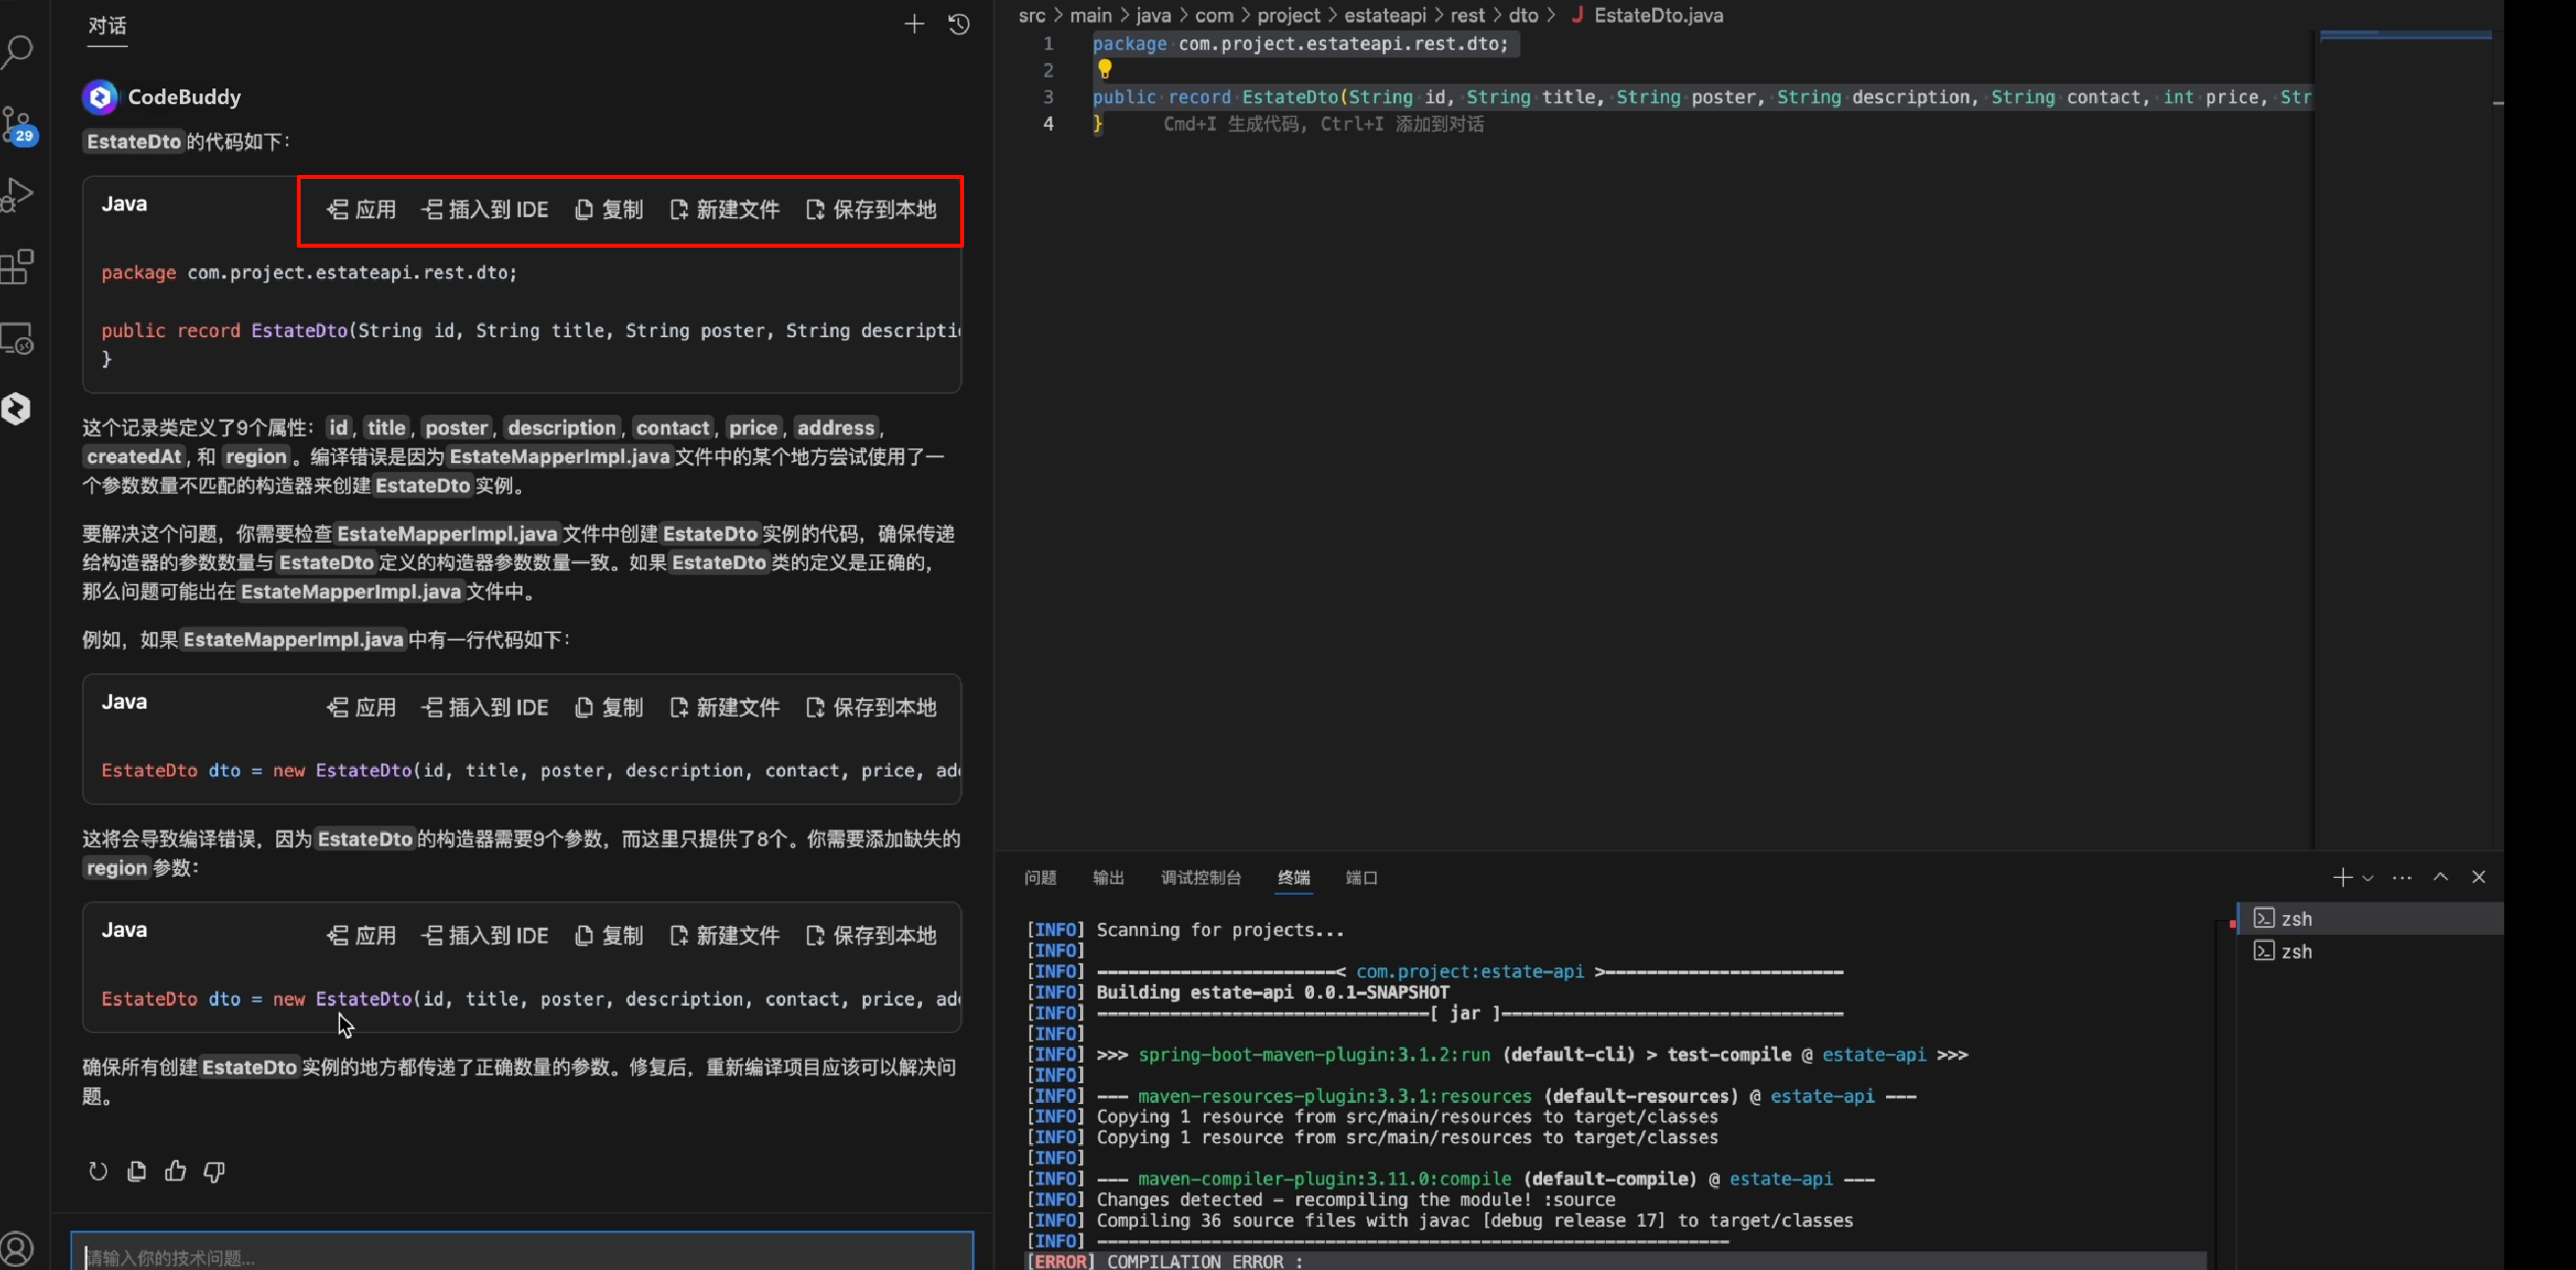Open CodeBuddy panel icon in activity bar

[17, 408]
